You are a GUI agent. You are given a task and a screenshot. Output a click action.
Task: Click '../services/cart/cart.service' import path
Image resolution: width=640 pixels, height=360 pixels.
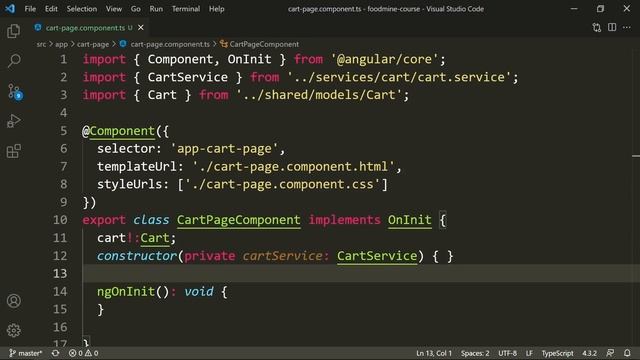(x=399, y=77)
